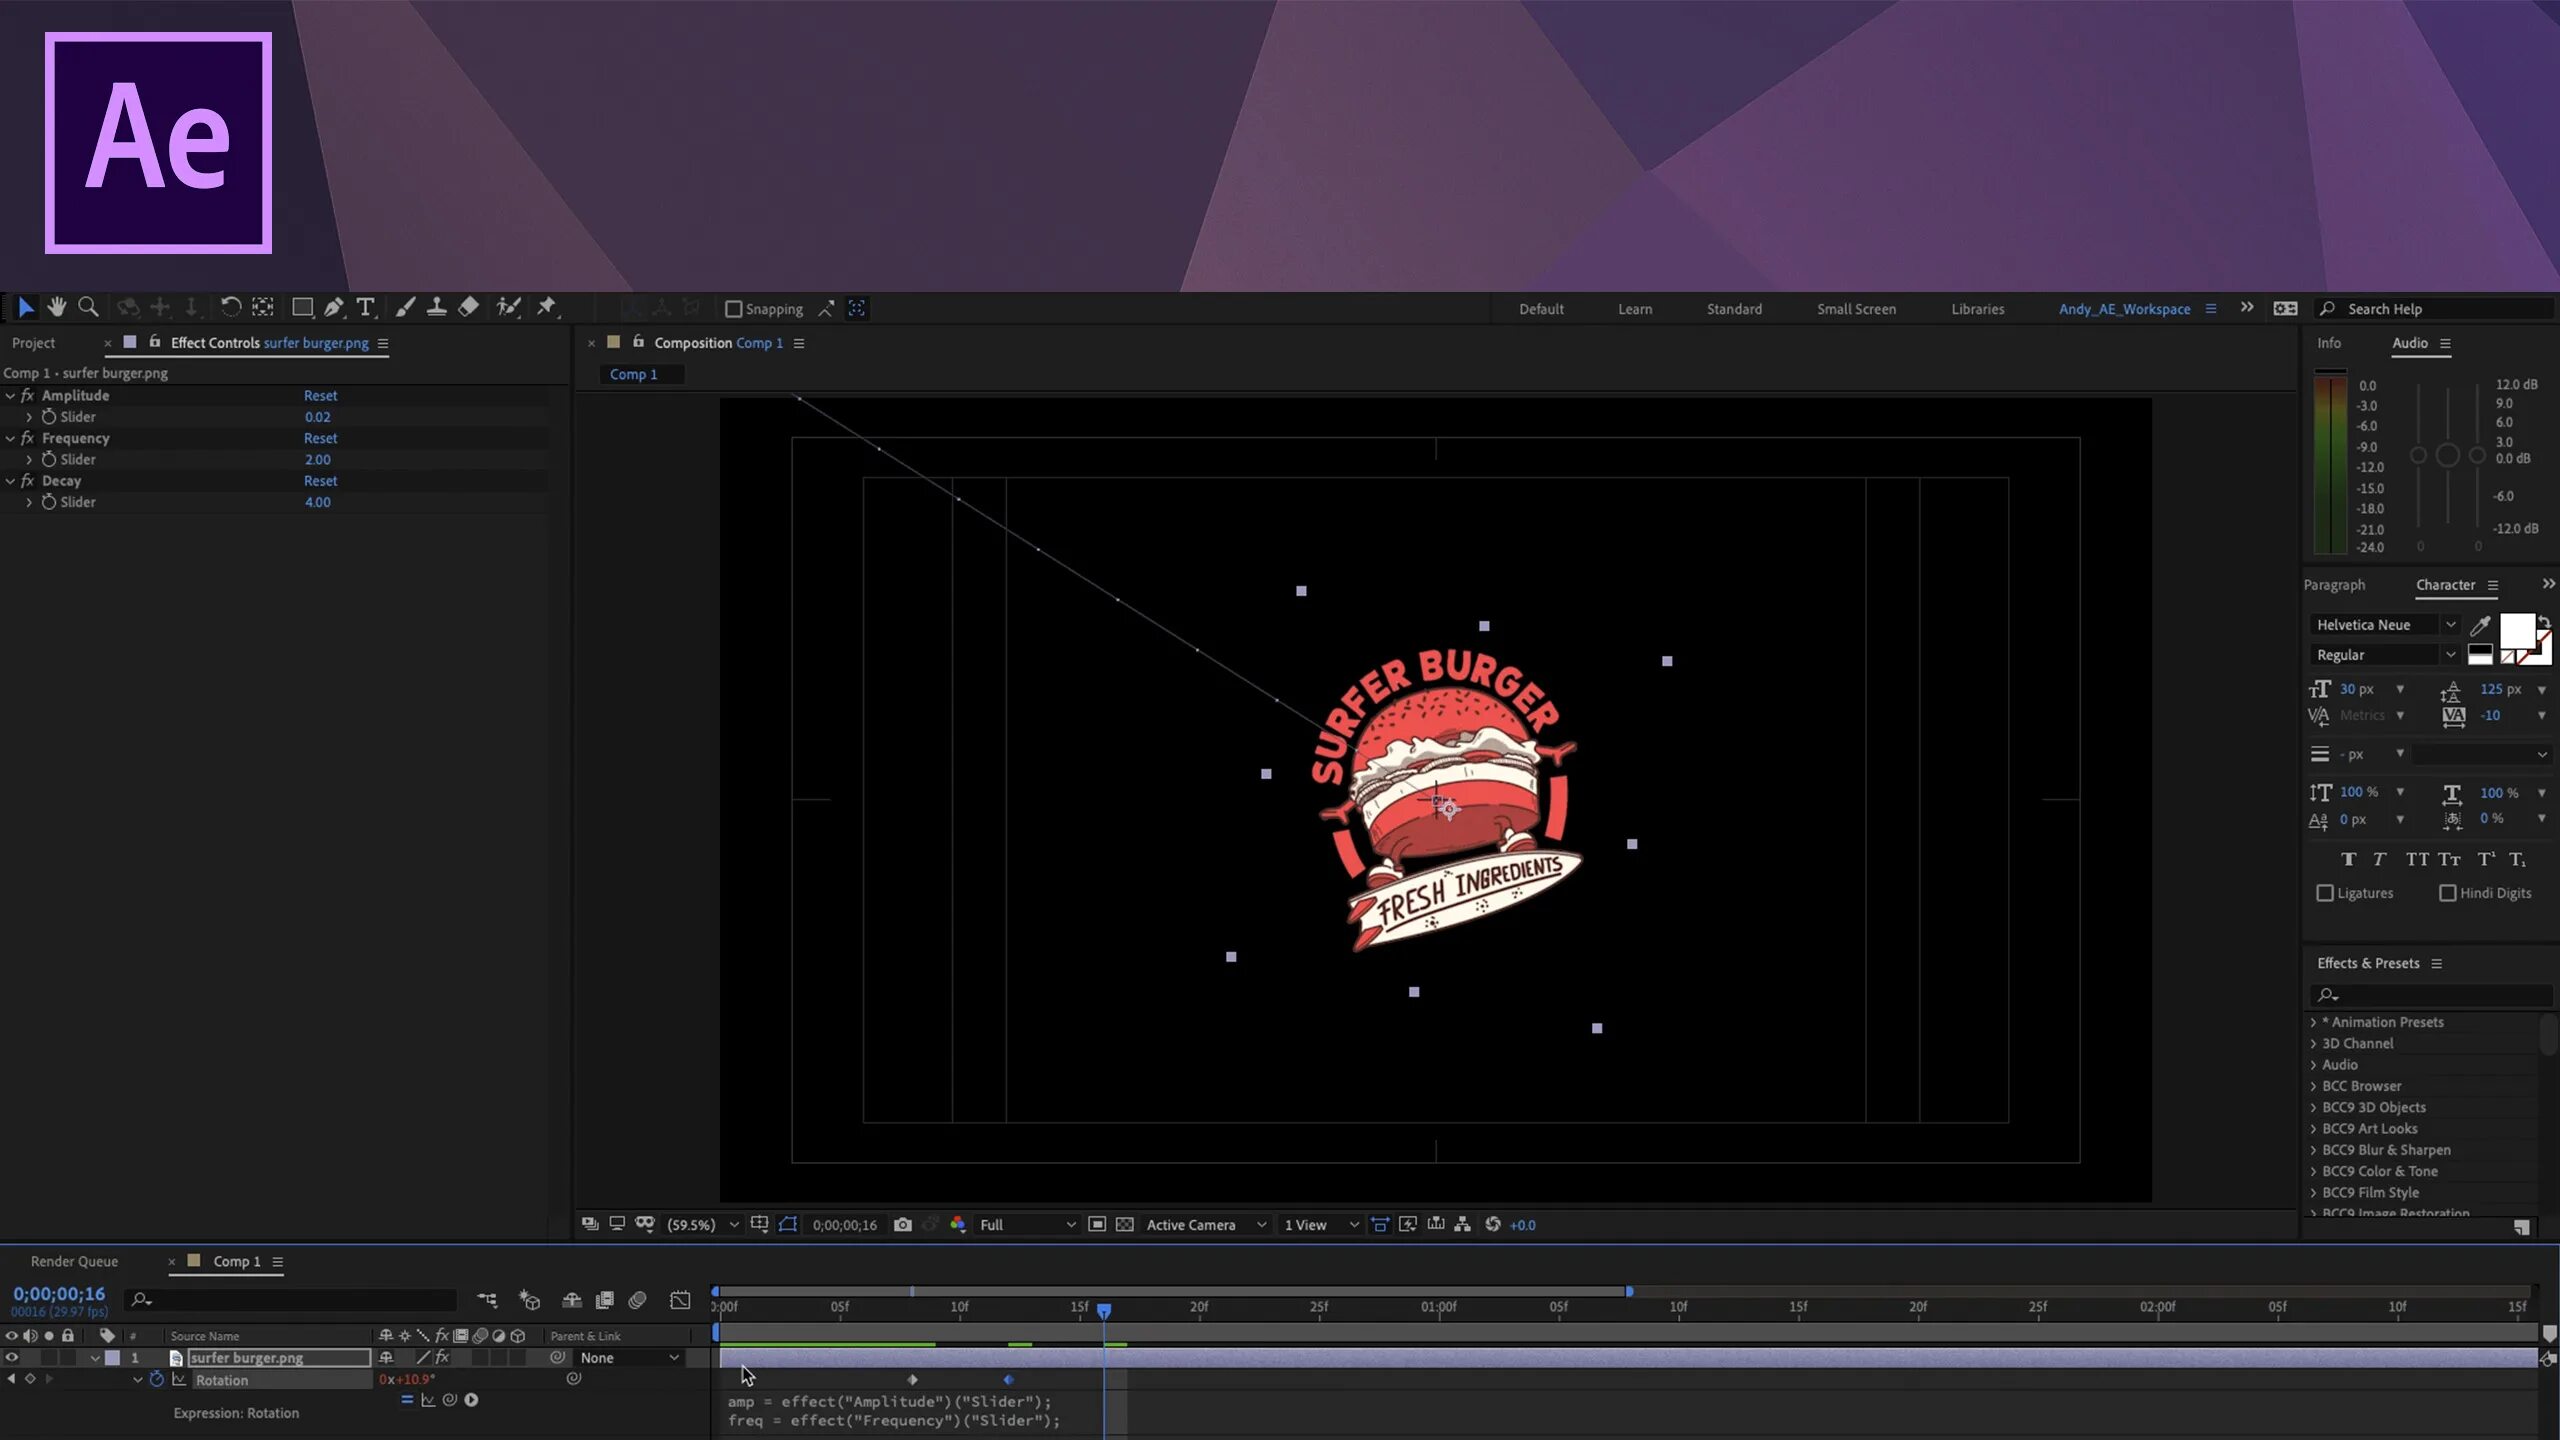
Task: Select the Rectangle shape tool
Action: coord(301,307)
